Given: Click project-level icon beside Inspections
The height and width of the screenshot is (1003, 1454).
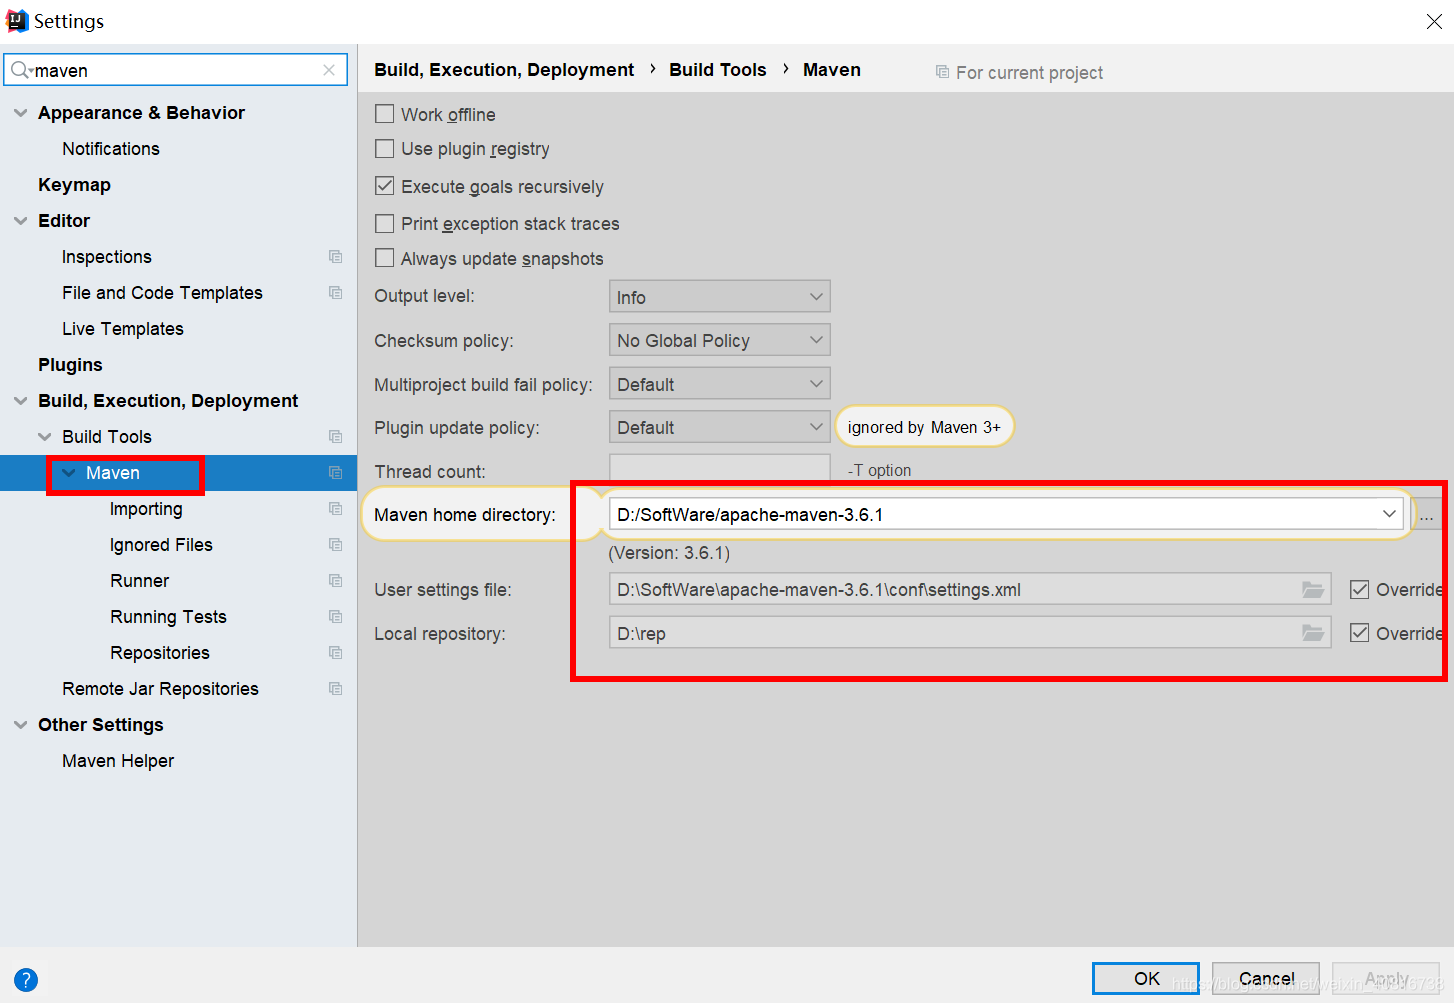Looking at the screenshot, I should (x=336, y=257).
